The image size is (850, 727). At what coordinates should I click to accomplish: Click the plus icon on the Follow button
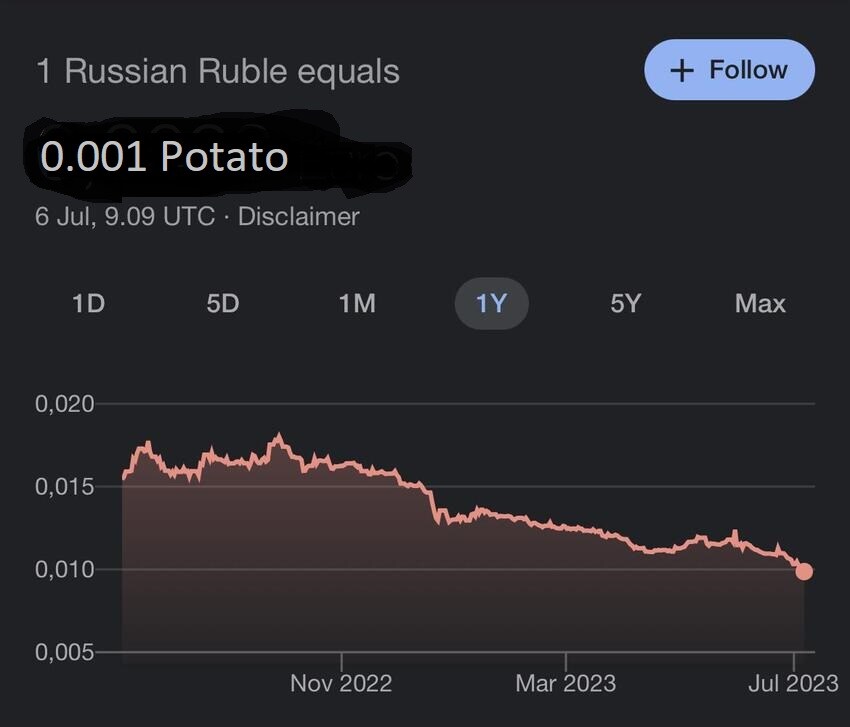(681, 70)
